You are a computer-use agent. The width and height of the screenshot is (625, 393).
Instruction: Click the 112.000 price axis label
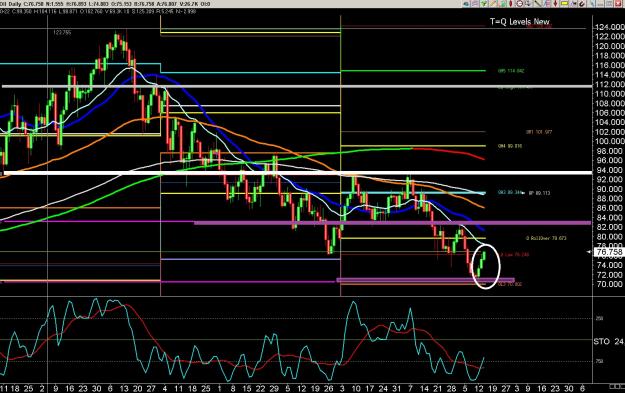[609, 84]
